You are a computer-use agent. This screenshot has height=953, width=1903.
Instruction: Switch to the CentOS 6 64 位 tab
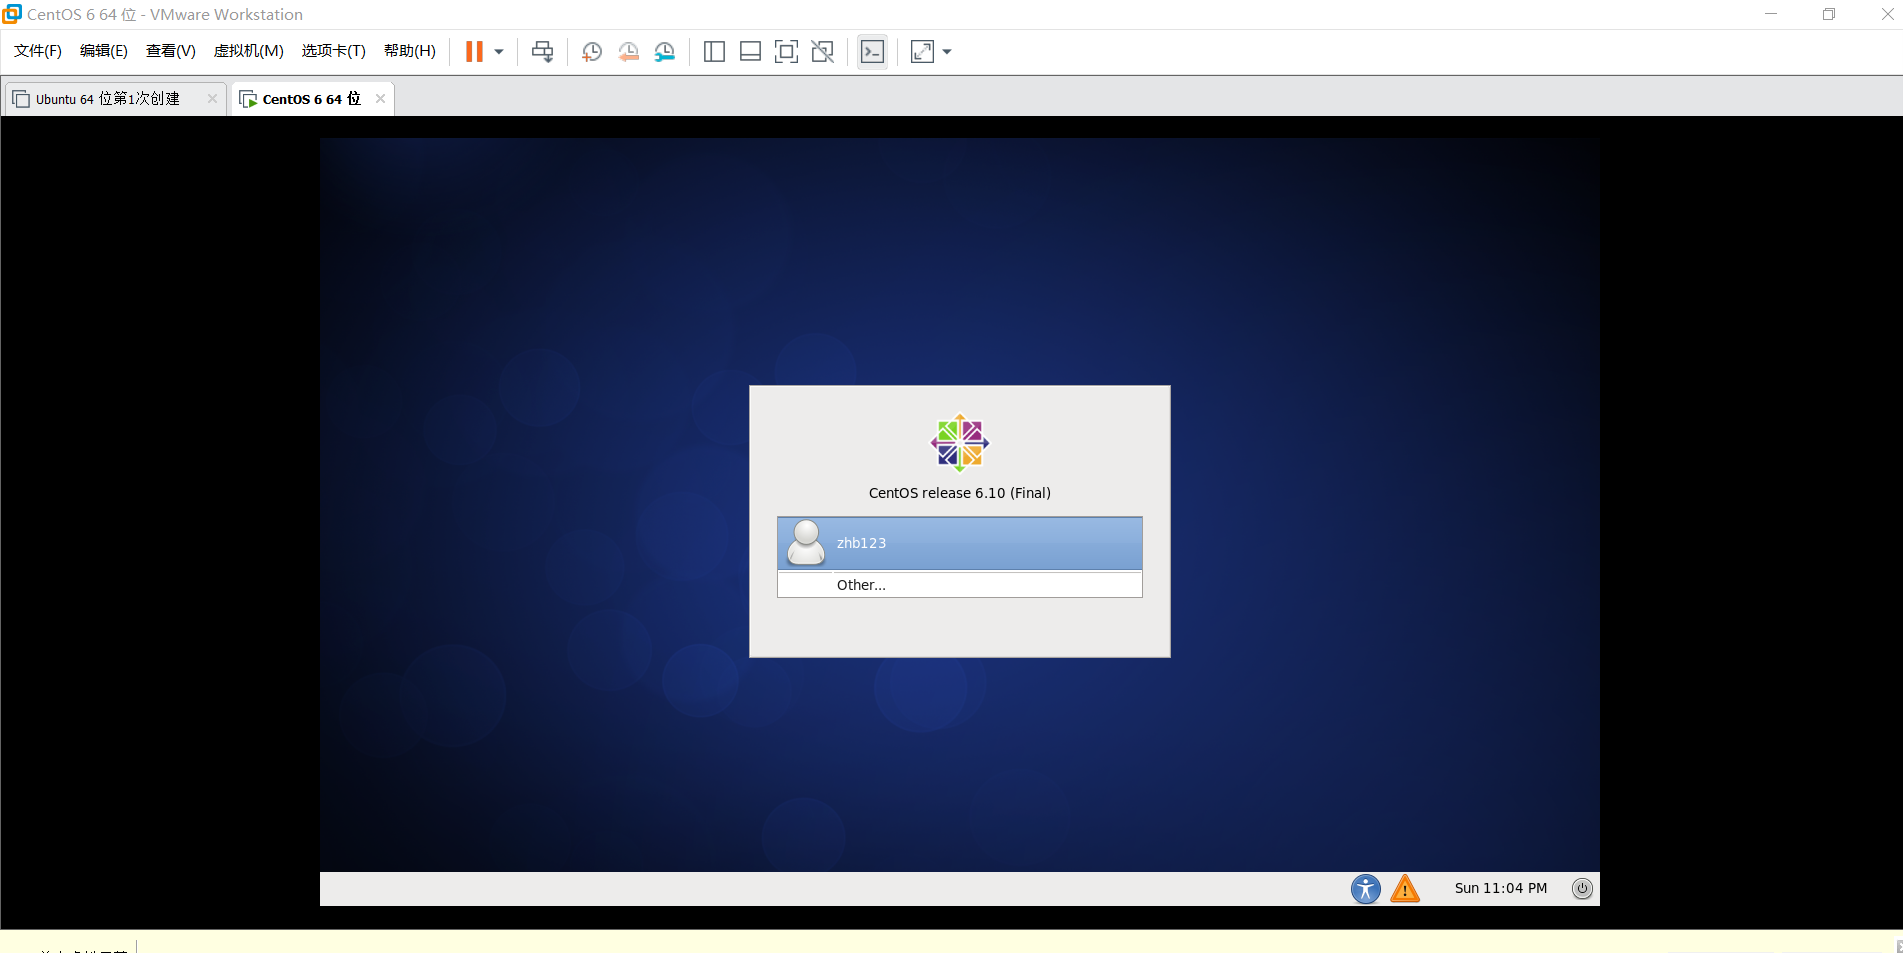[x=311, y=99]
